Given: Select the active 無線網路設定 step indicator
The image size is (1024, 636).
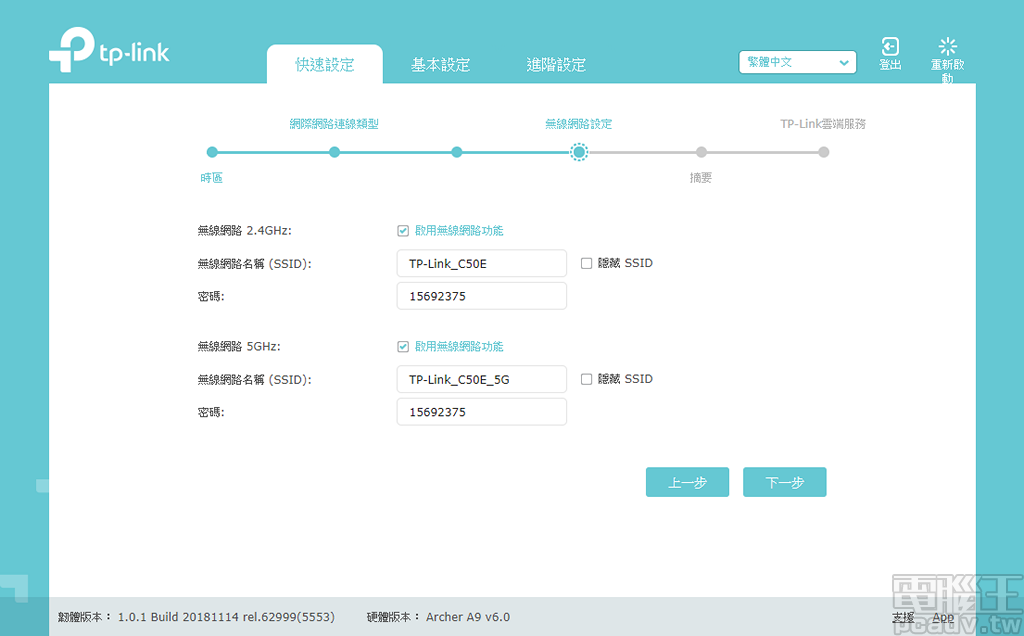Looking at the screenshot, I should pos(579,152).
